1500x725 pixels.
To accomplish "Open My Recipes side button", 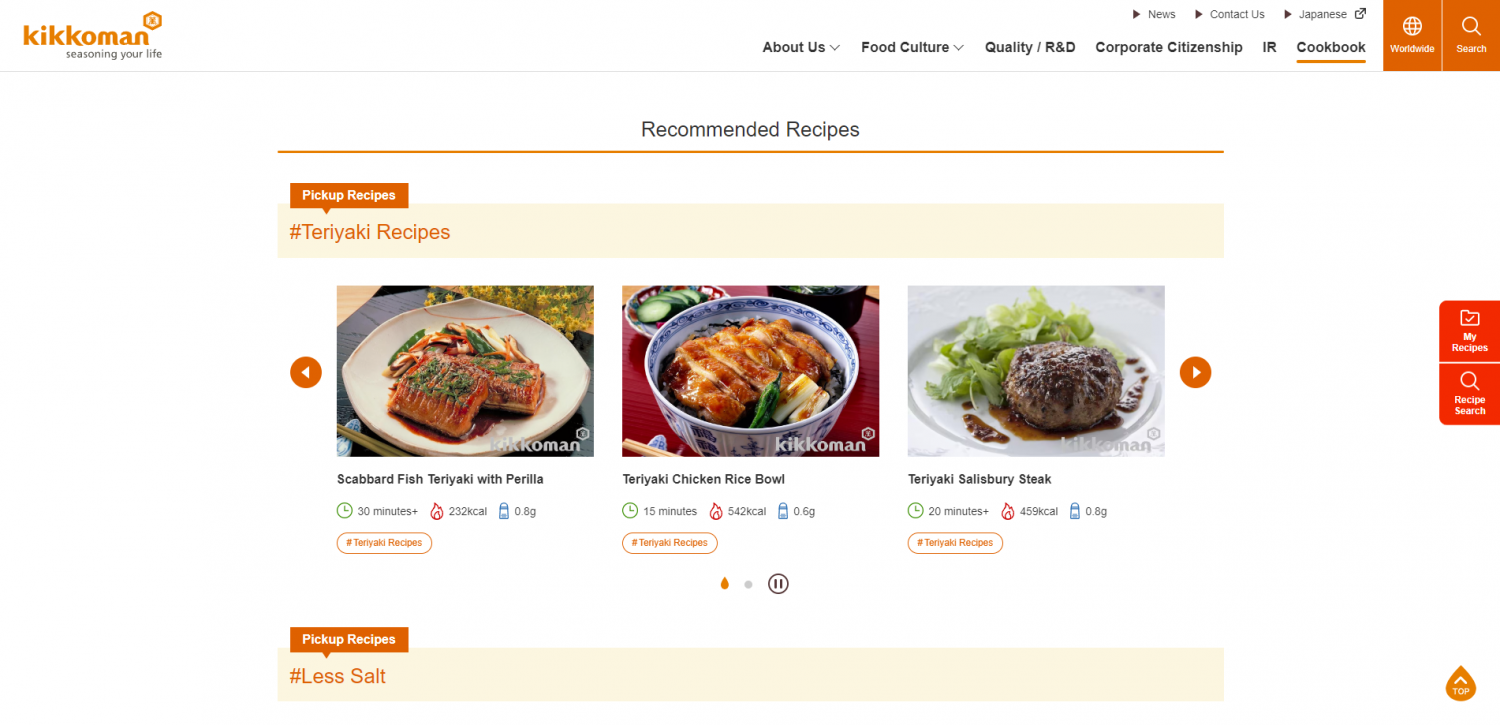I will tap(1469, 331).
